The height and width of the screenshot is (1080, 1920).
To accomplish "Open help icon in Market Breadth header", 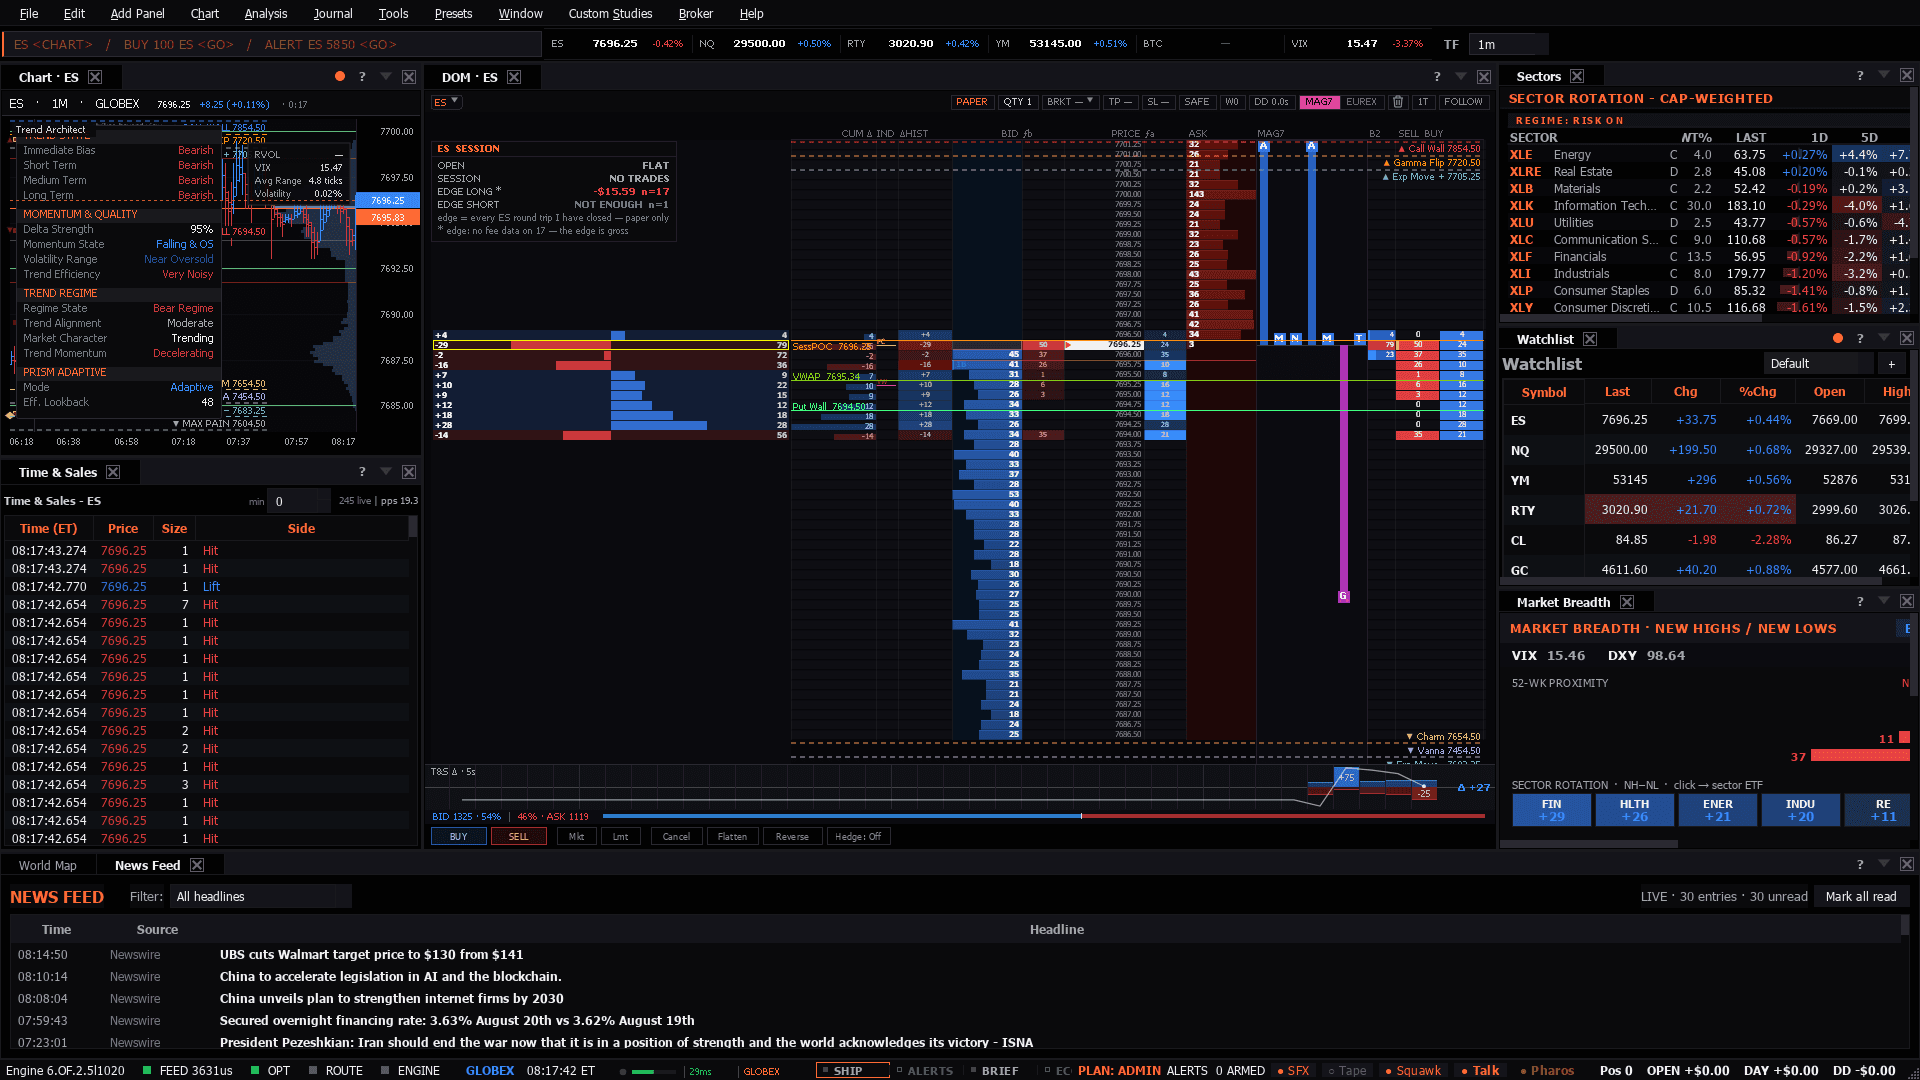I will tap(1860, 602).
